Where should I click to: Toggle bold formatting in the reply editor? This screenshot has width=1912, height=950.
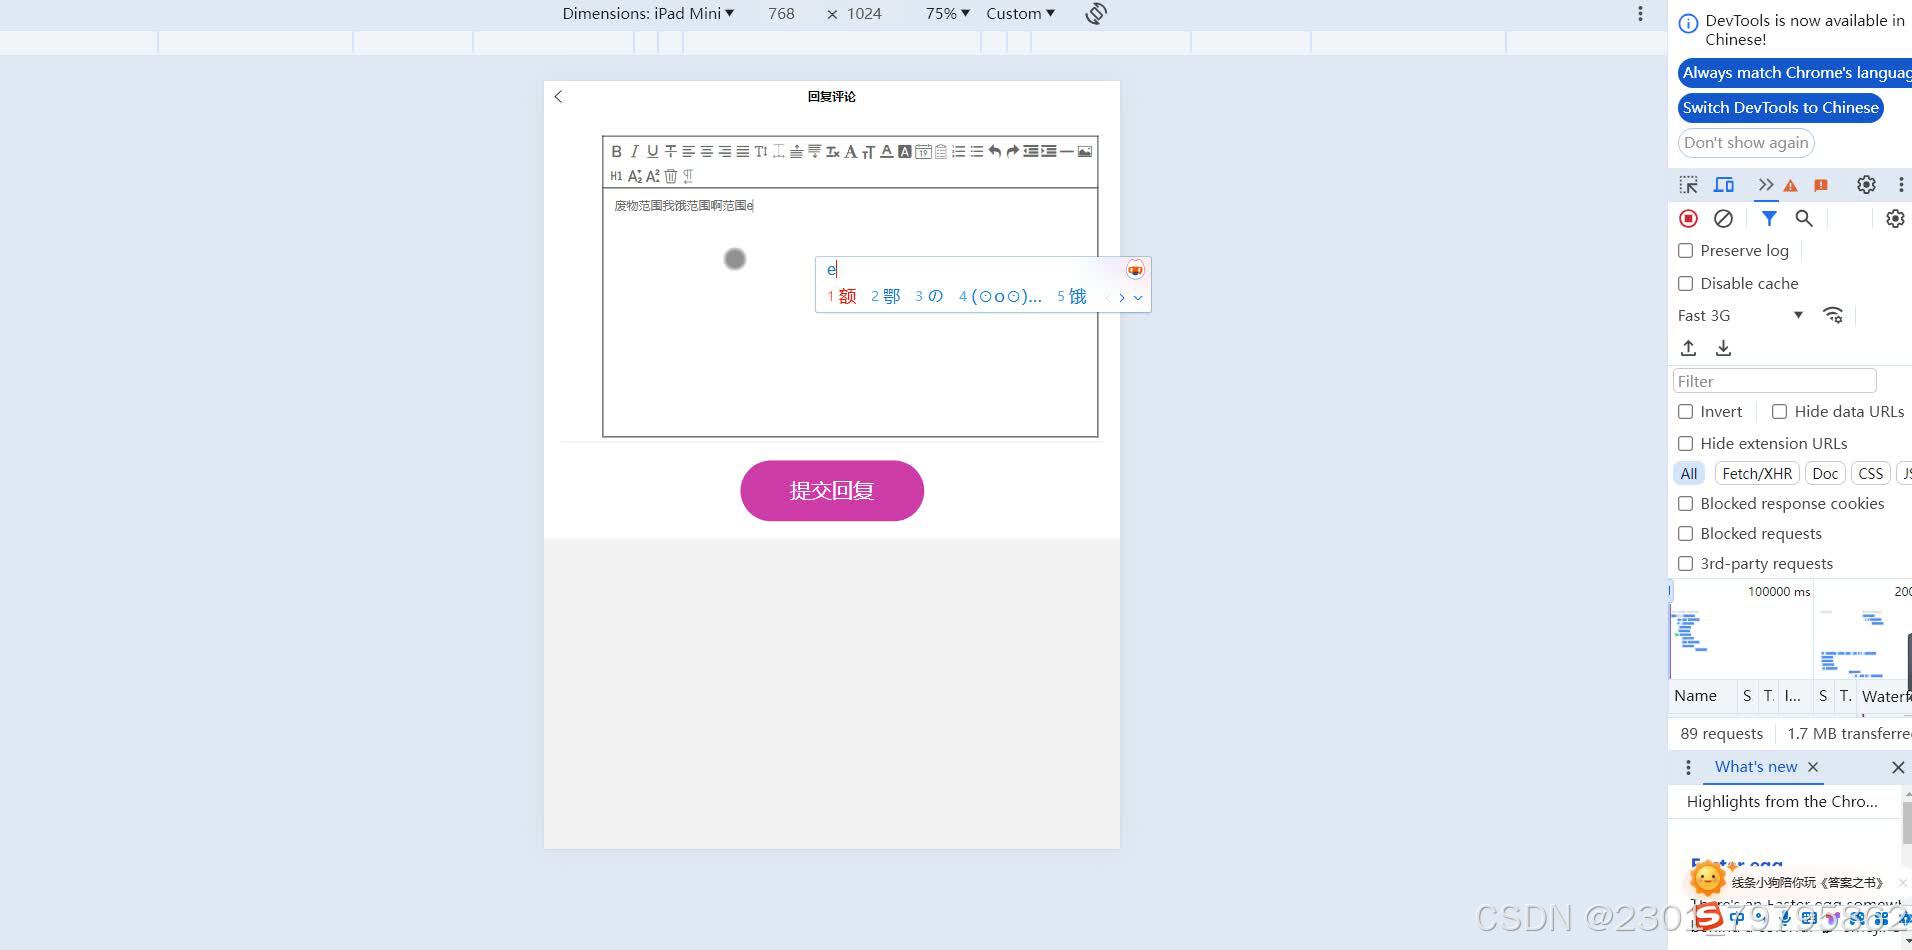pos(616,152)
